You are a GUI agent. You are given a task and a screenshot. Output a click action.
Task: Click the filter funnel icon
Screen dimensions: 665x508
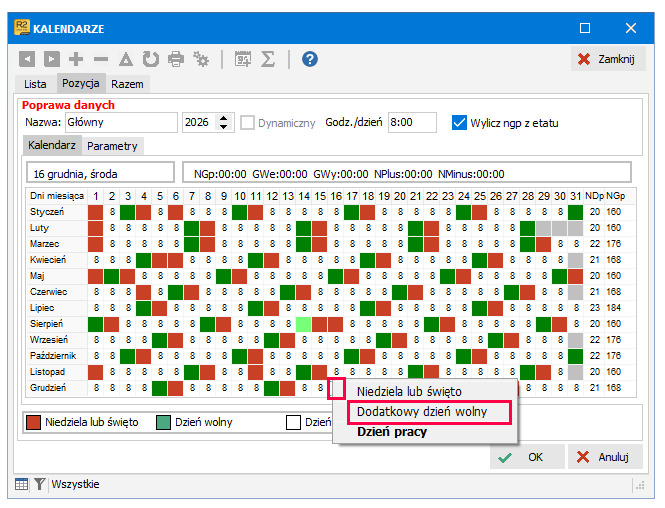tap(39, 484)
